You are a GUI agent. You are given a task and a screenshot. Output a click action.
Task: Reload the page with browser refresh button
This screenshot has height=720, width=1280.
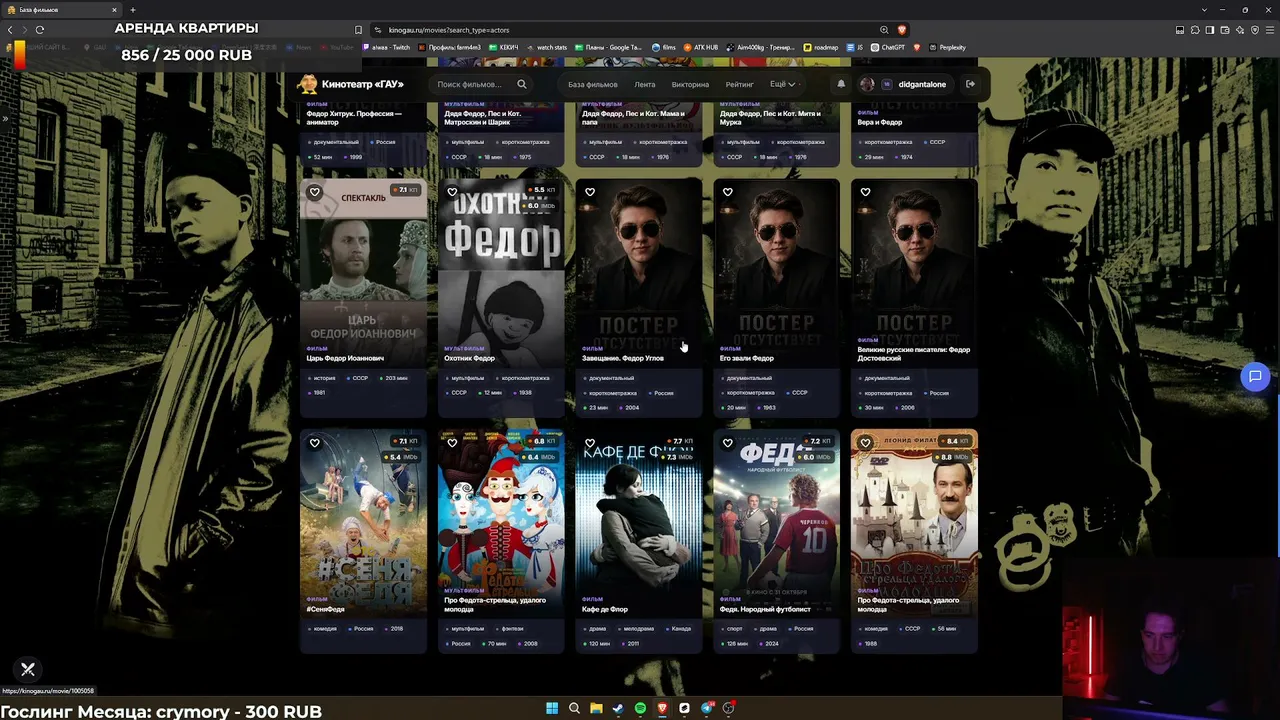[40, 30]
